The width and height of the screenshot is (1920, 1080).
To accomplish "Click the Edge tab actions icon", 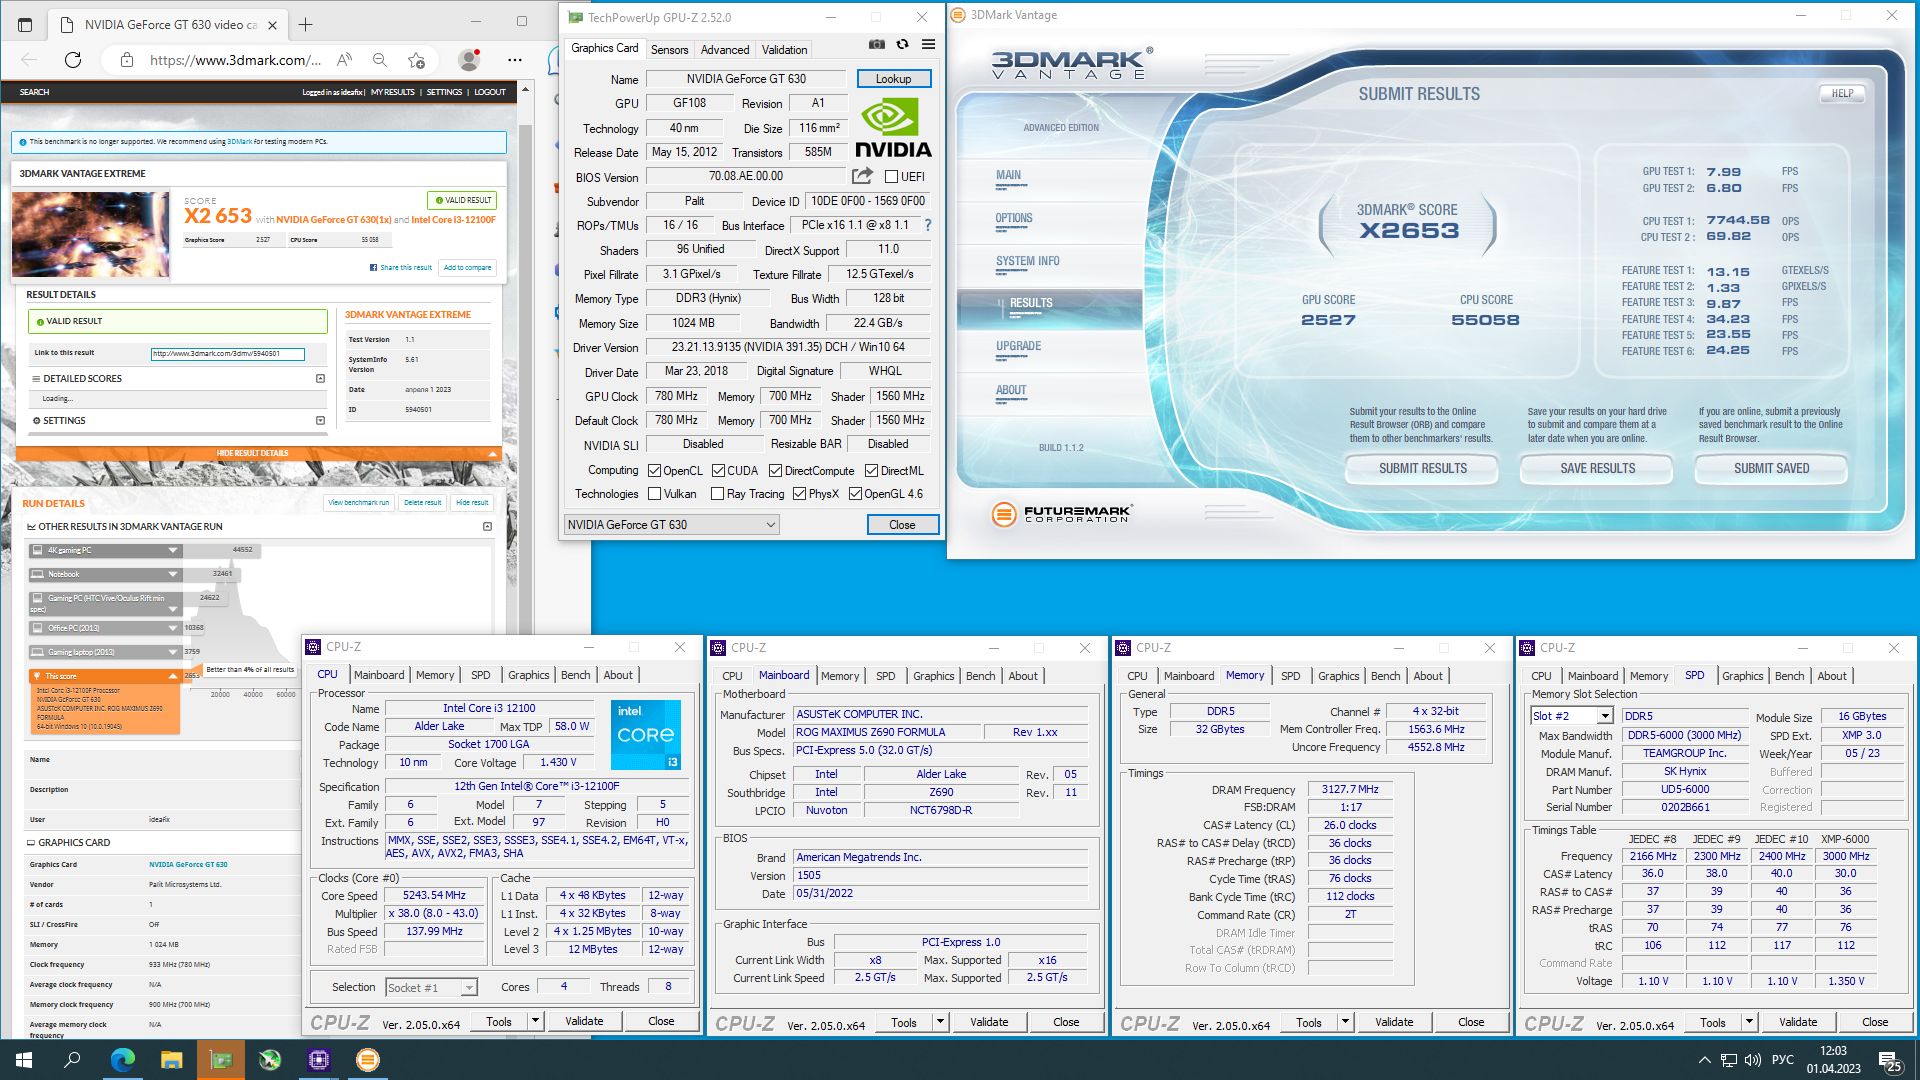I will pyautogui.click(x=25, y=24).
